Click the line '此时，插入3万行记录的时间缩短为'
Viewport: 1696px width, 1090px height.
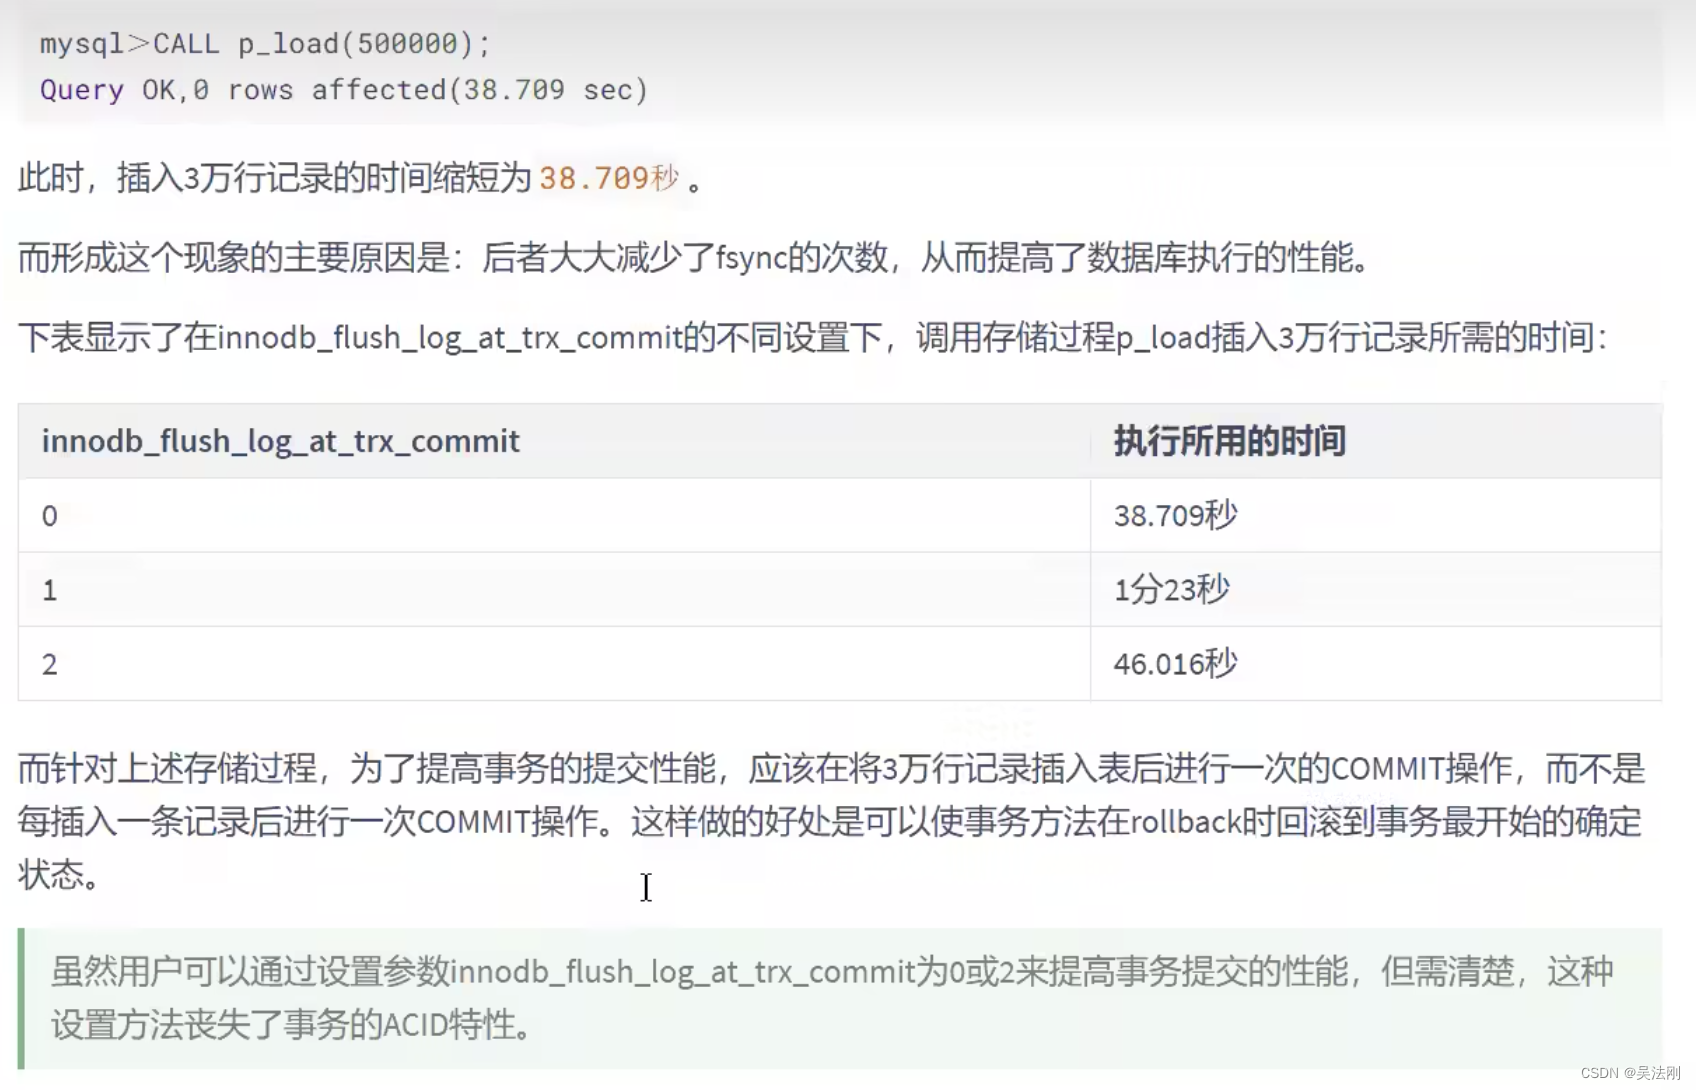362,179
